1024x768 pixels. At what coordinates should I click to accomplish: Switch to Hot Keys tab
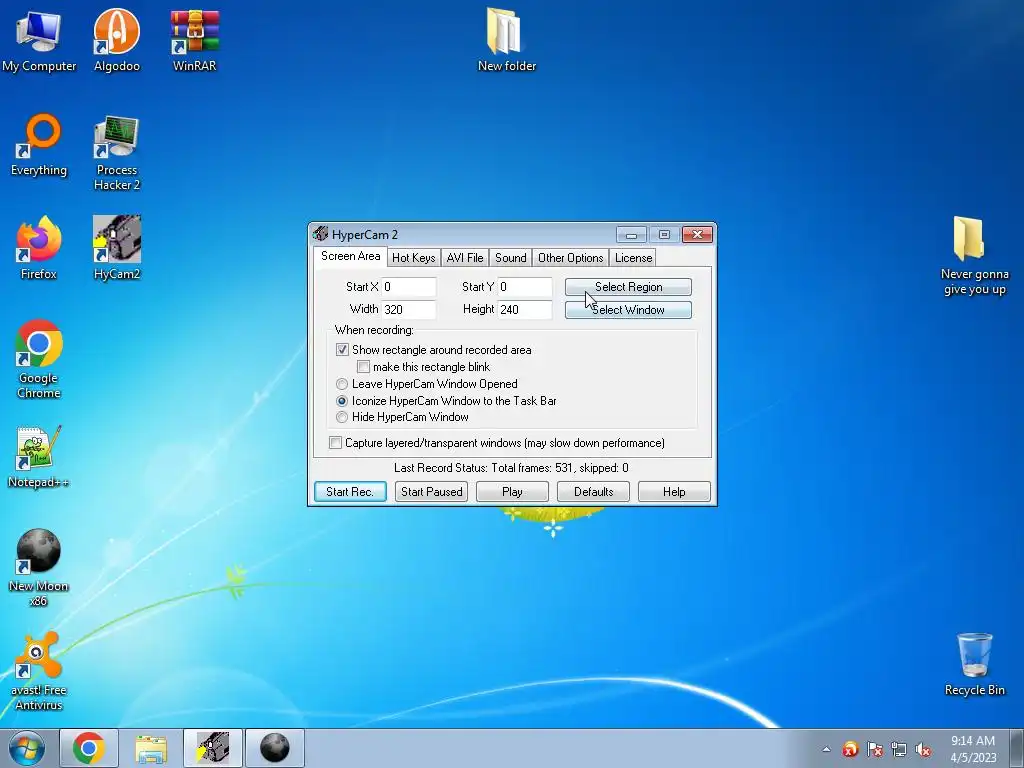(413, 258)
